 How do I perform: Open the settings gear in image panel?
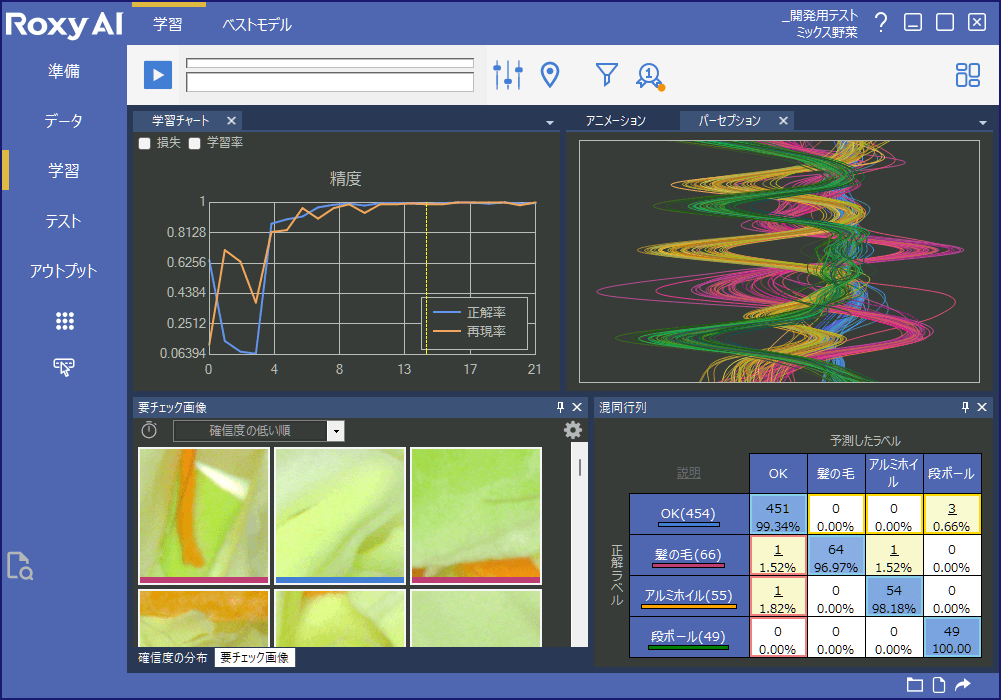point(572,430)
